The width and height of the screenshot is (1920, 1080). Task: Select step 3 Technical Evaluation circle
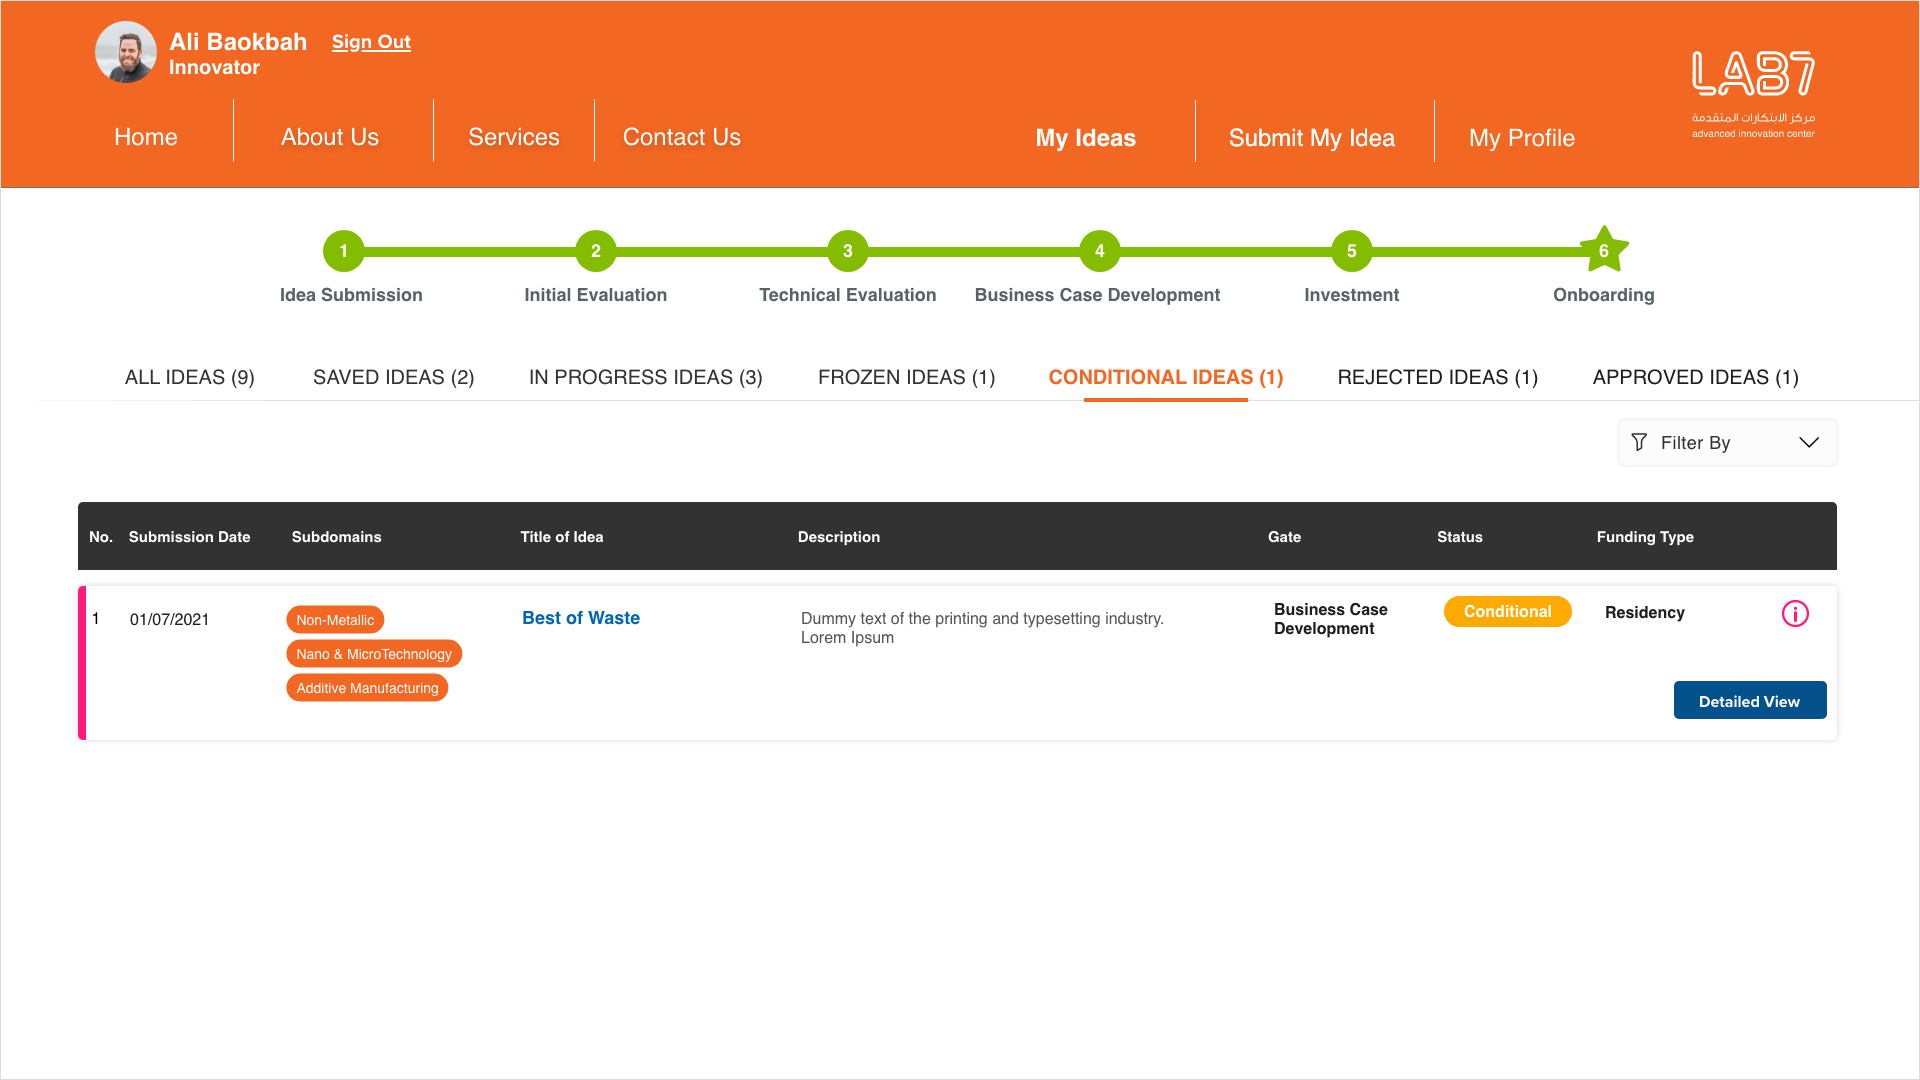tap(847, 251)
